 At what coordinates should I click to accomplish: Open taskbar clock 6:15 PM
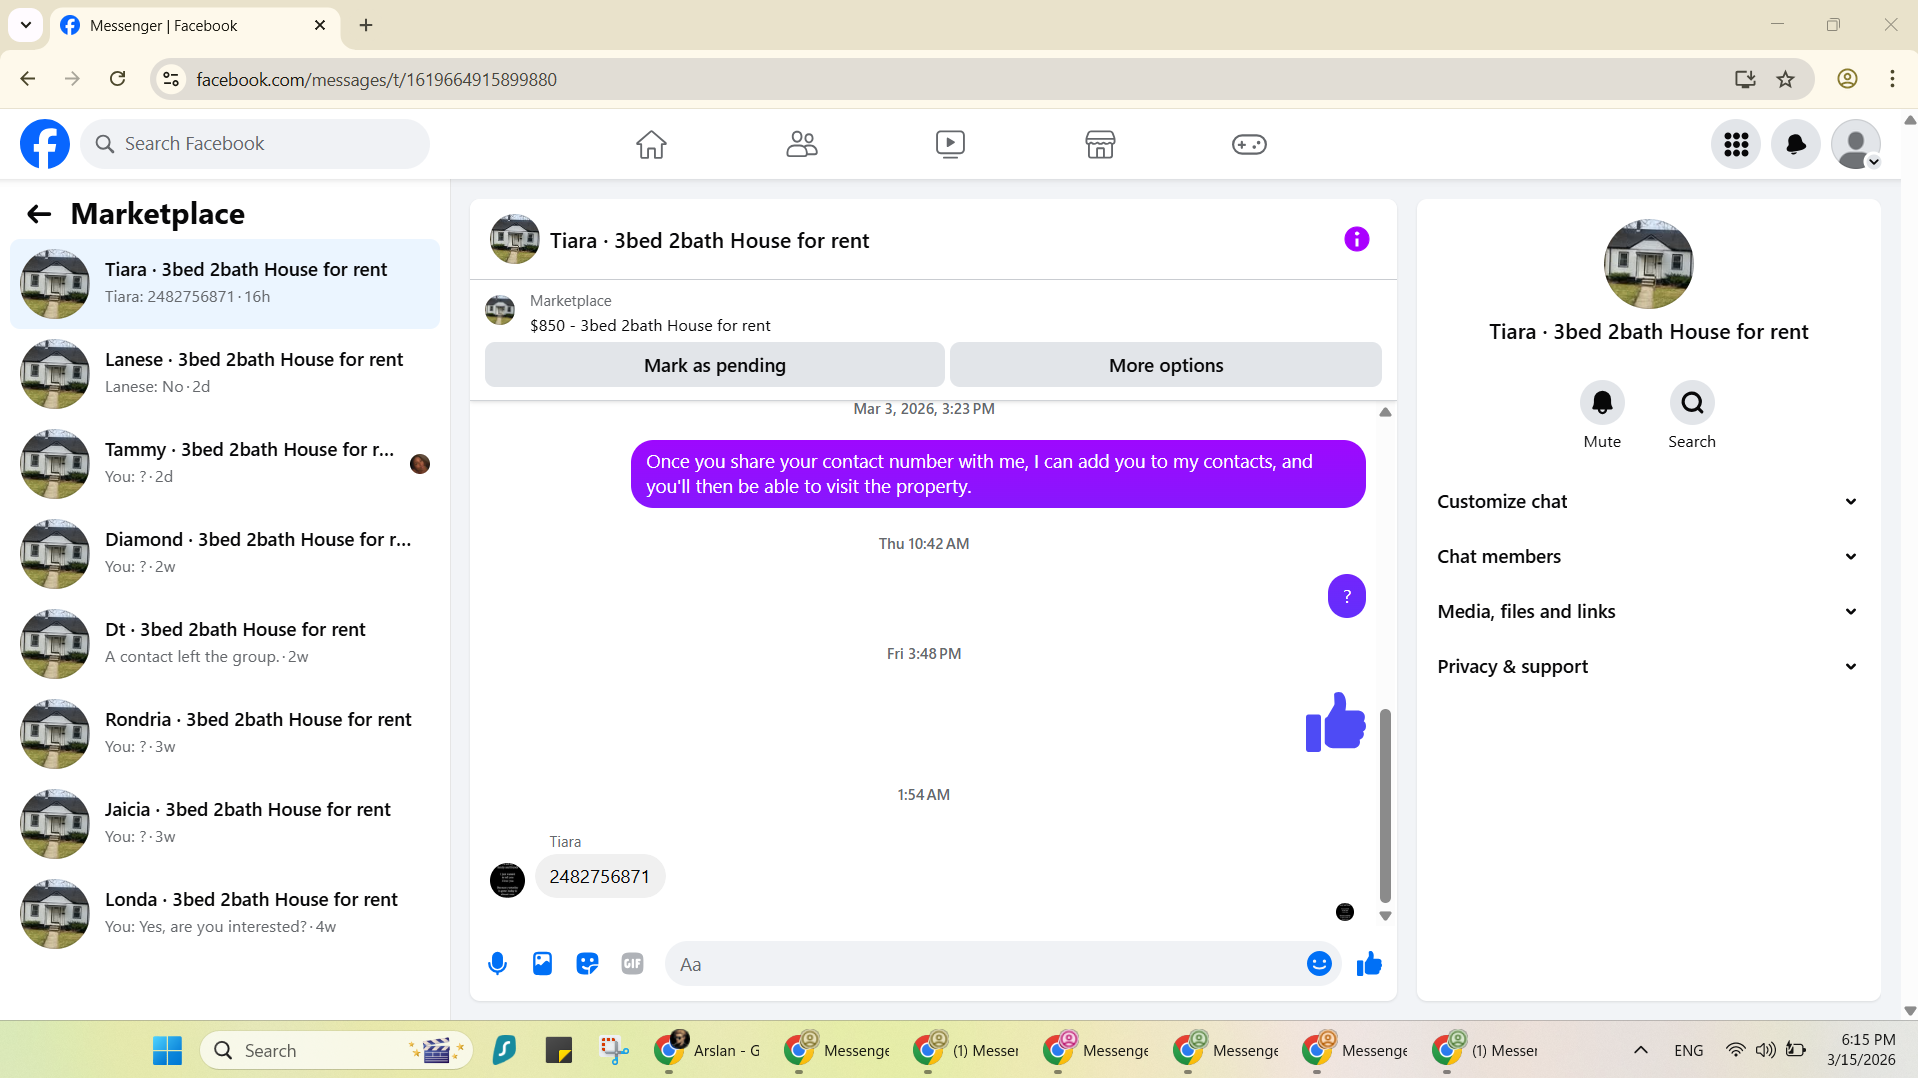coord(1861,1050)
